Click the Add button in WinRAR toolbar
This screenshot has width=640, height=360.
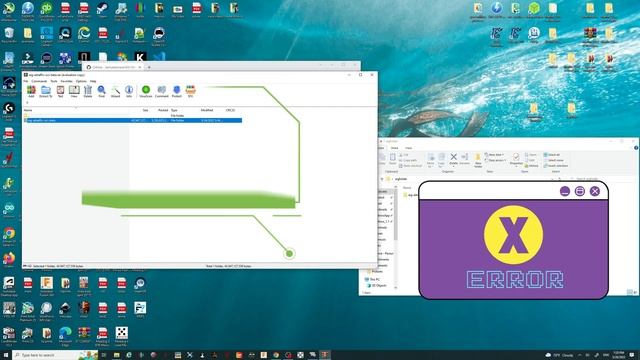31,91
